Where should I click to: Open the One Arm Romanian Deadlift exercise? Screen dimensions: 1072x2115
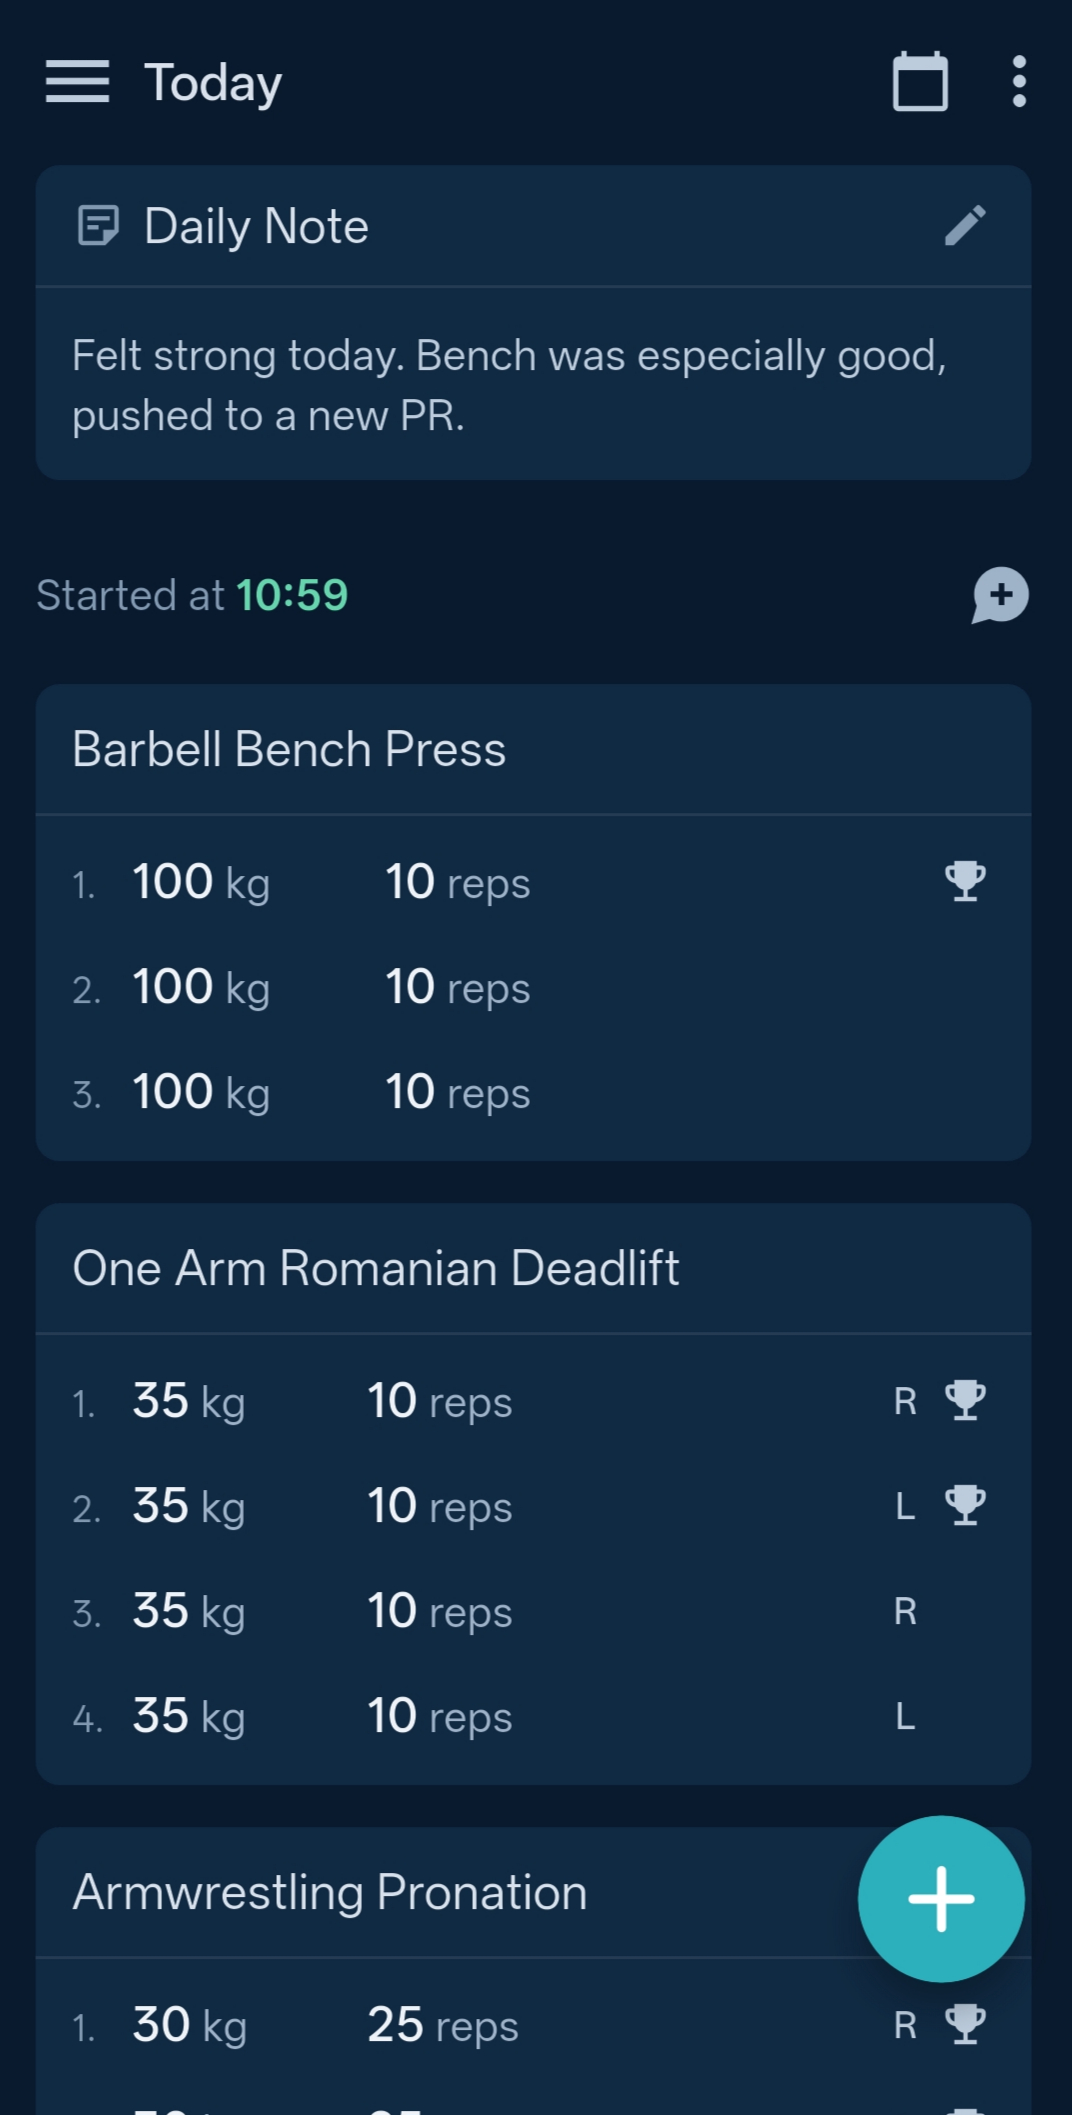[376, 1268]
